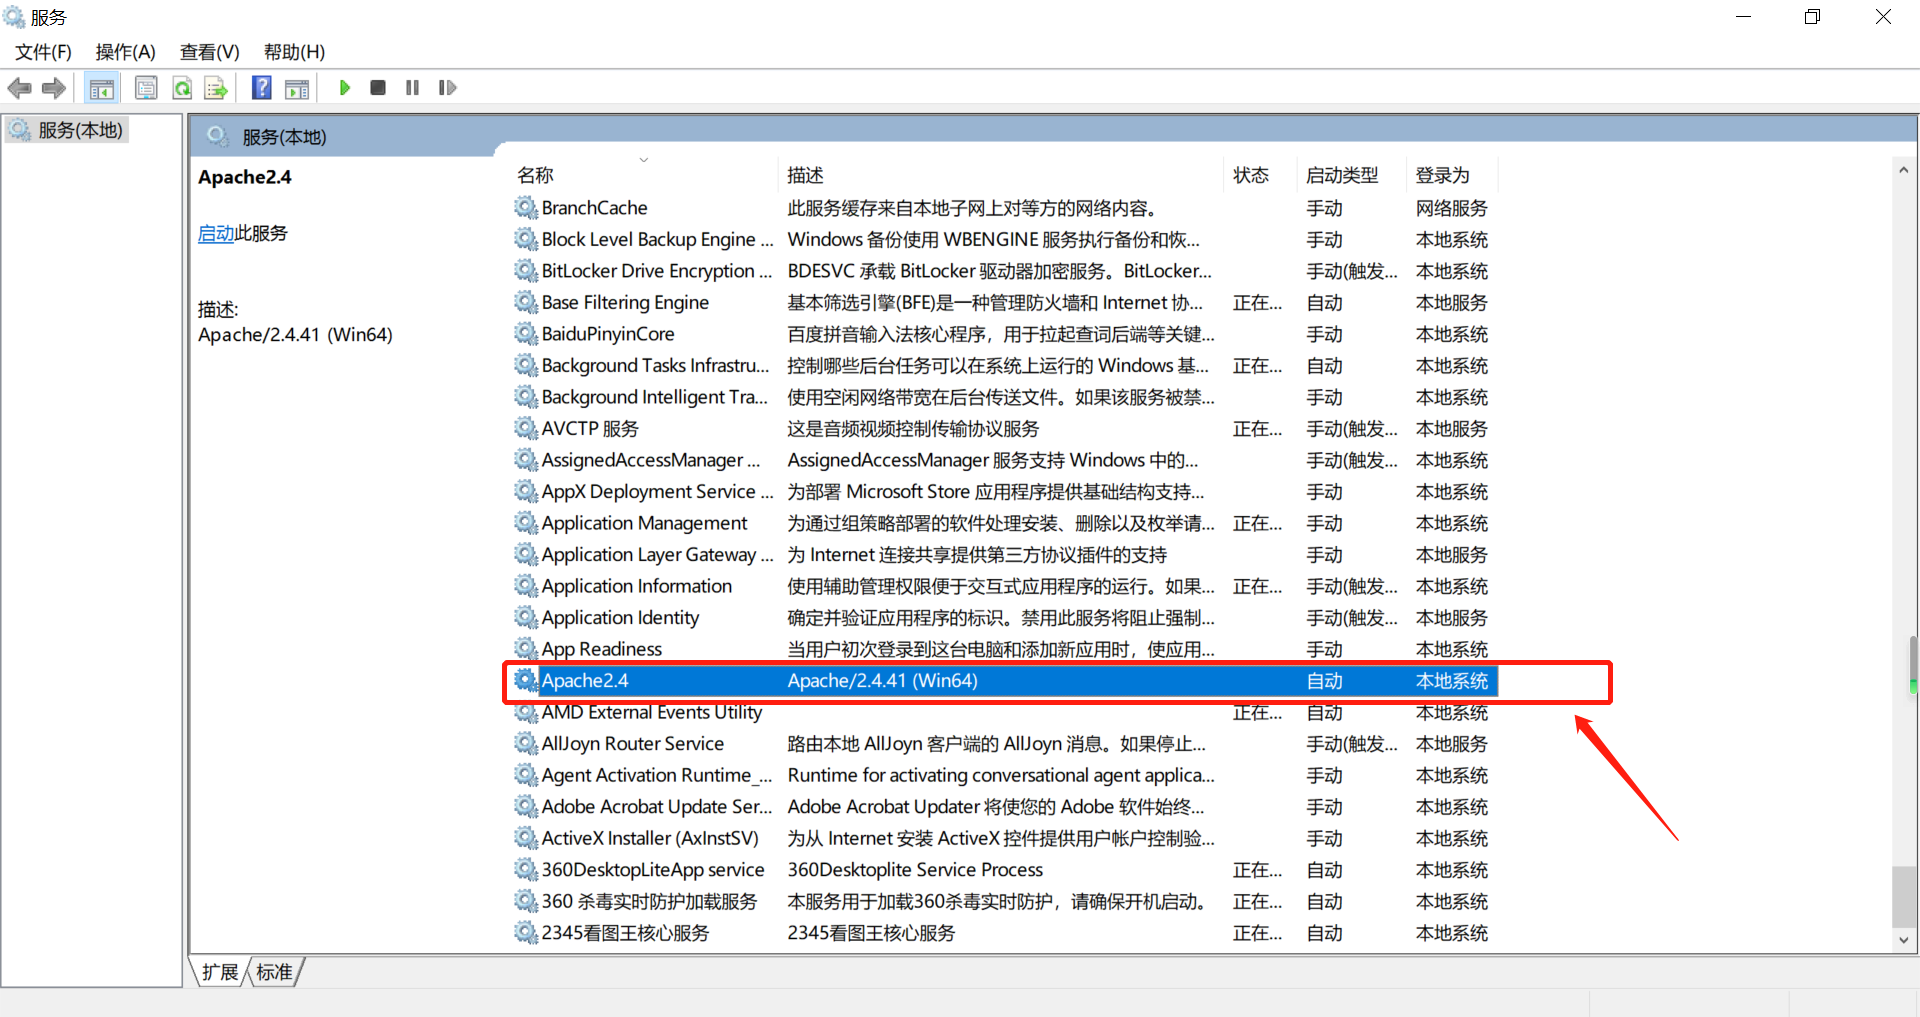Select Block Level Backup Engine service
The image size is (1920, 1017).
click(1004, 240)
